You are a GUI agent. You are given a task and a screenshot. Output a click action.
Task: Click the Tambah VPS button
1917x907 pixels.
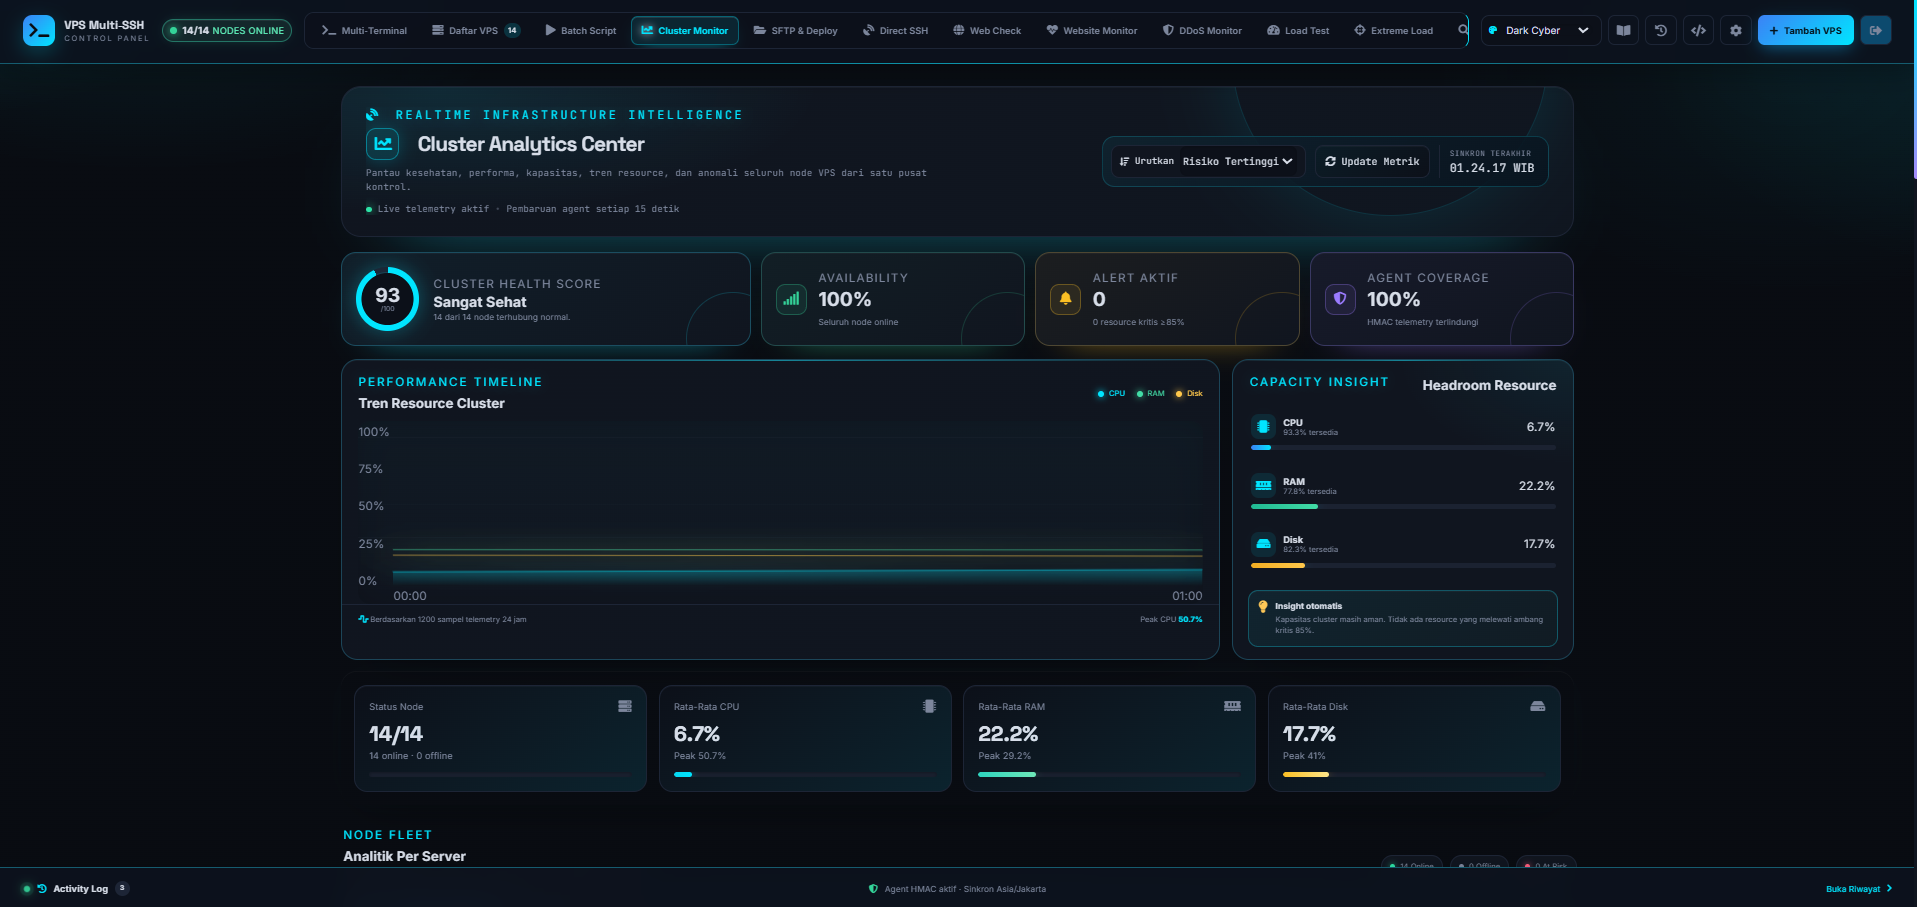point(1806,31)
